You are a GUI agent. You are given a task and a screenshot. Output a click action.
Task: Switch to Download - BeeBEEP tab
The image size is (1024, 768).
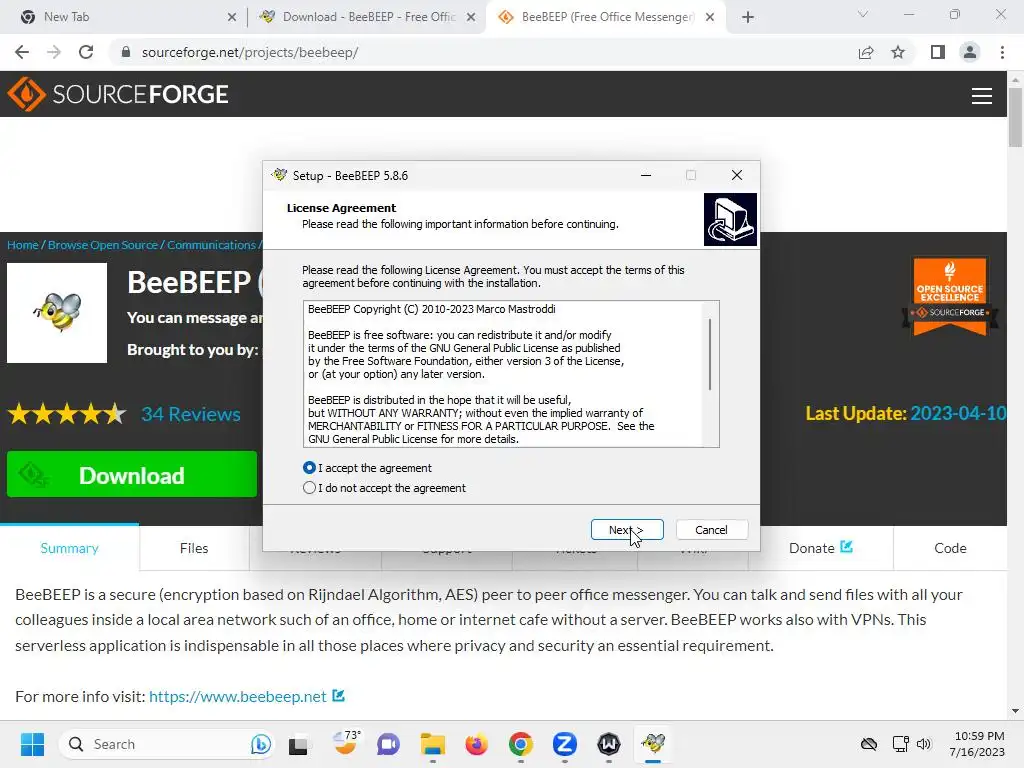366,17
